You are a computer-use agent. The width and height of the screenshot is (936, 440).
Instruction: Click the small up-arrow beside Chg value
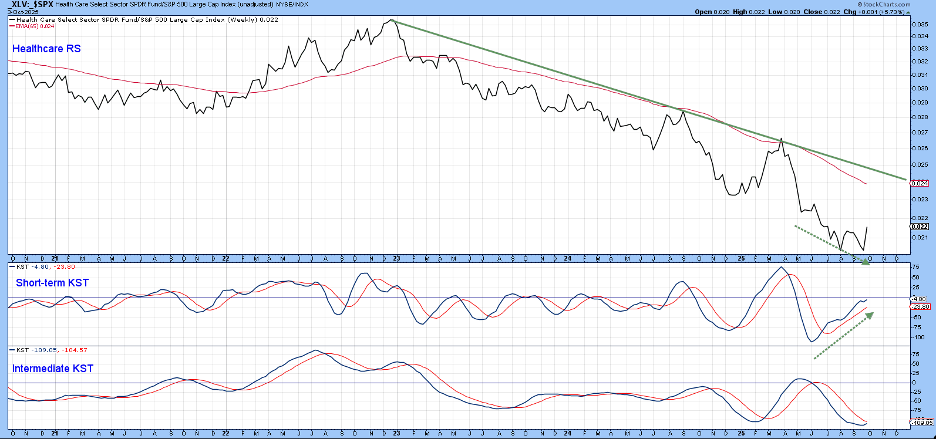(x=909, y=12)
